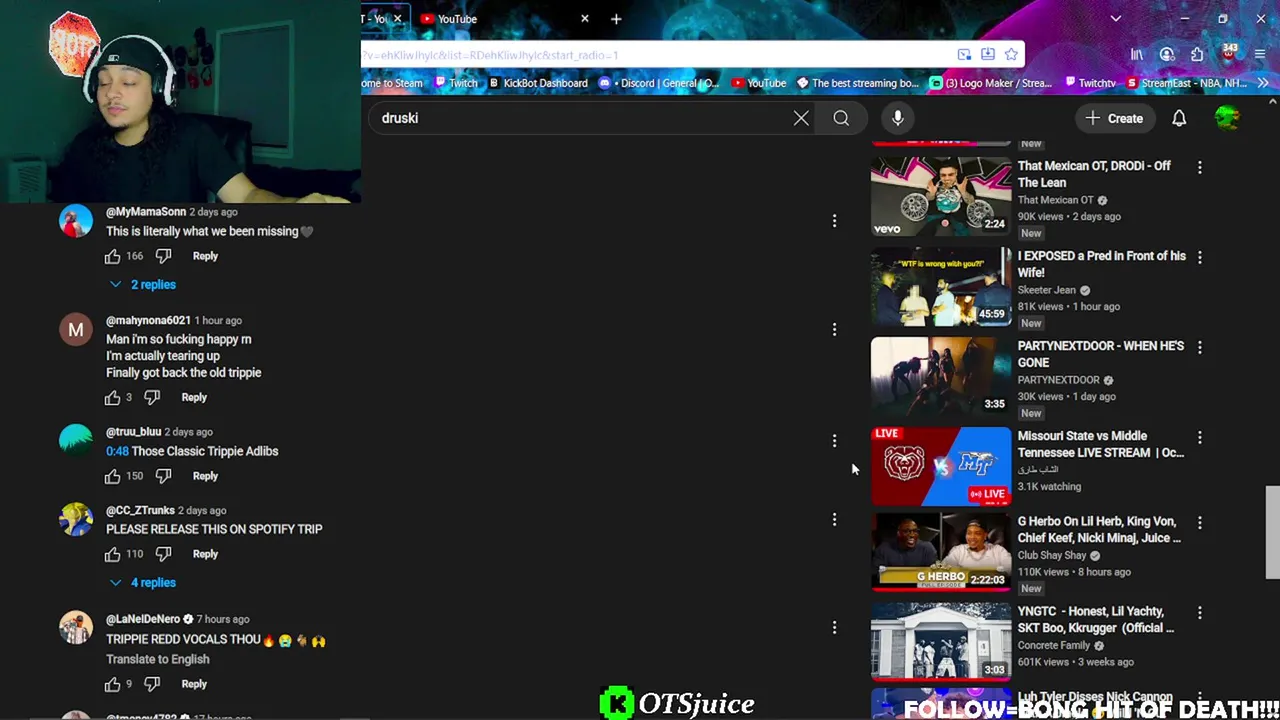The image size is (1280, 720).
Task: Open menu for G Herbo video
Action: [x=1200, y=522]
